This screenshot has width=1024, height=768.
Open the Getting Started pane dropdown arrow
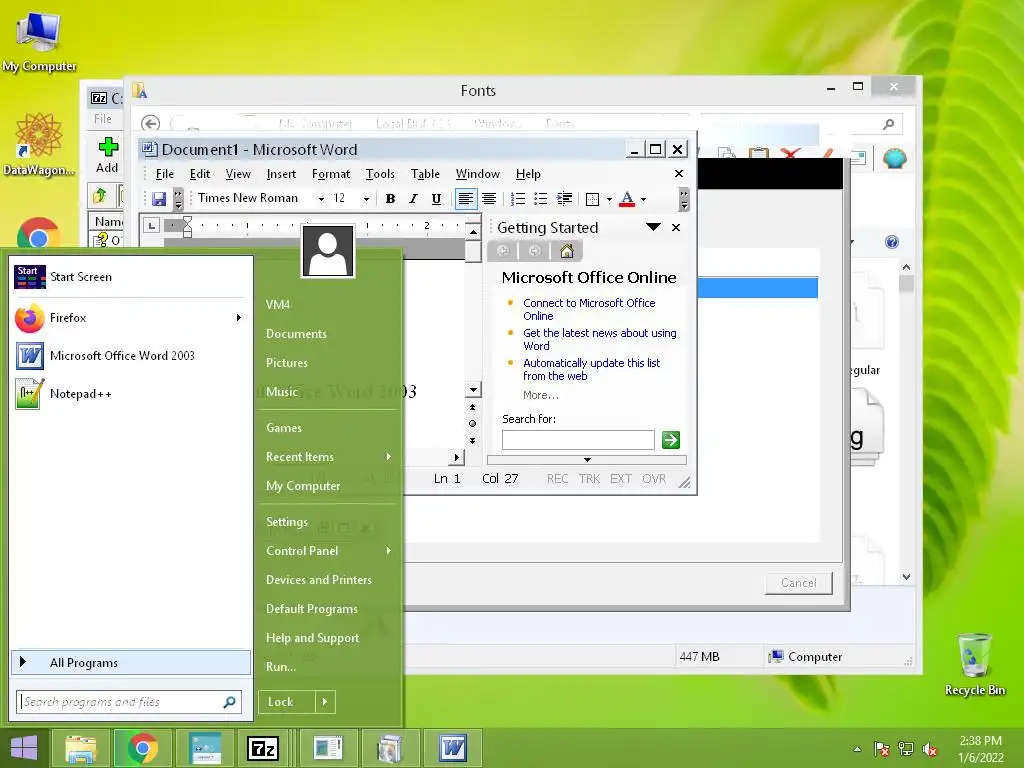(653, 227)
